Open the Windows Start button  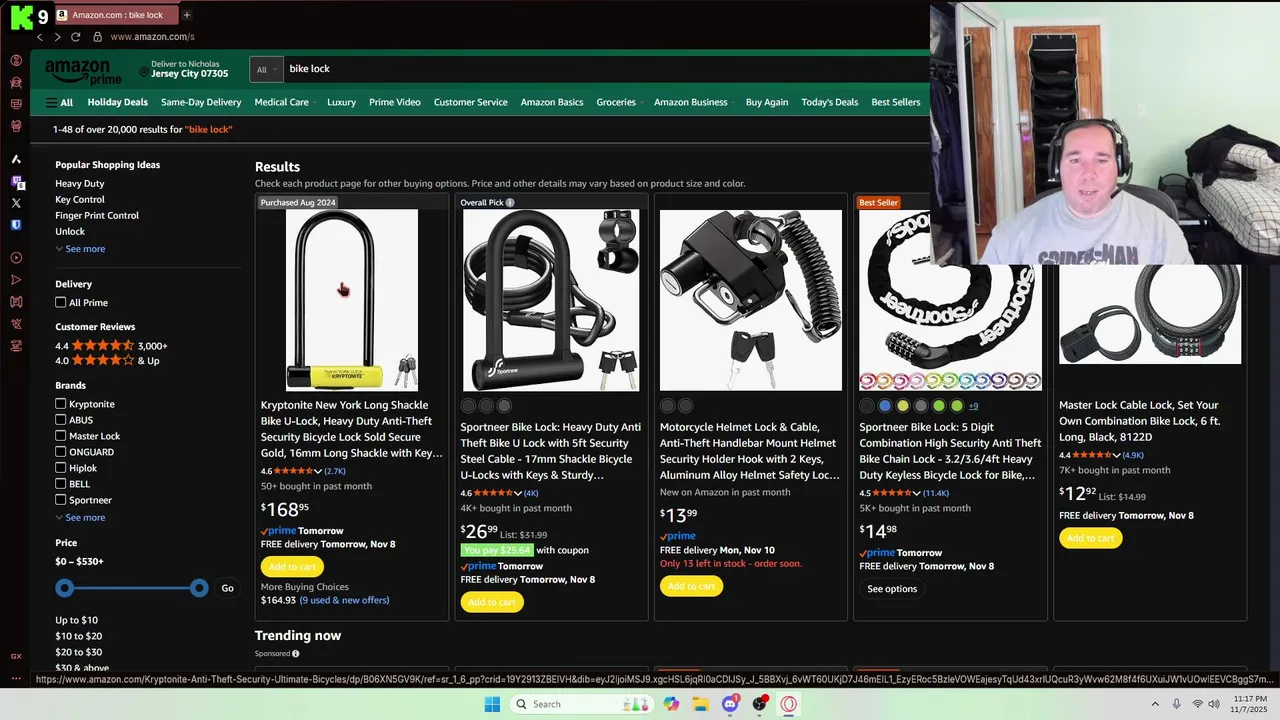tap(492, 704)
